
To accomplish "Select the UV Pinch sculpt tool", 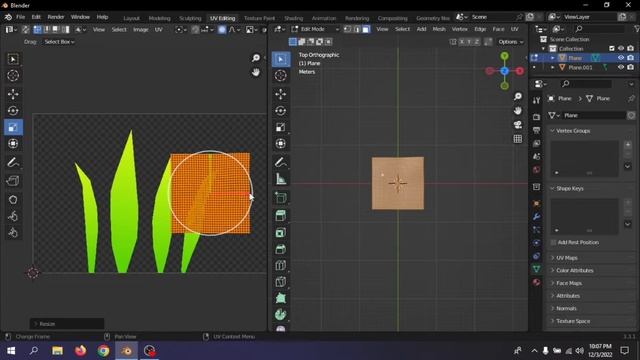I will pyautogui.click(x=13, y=232).
